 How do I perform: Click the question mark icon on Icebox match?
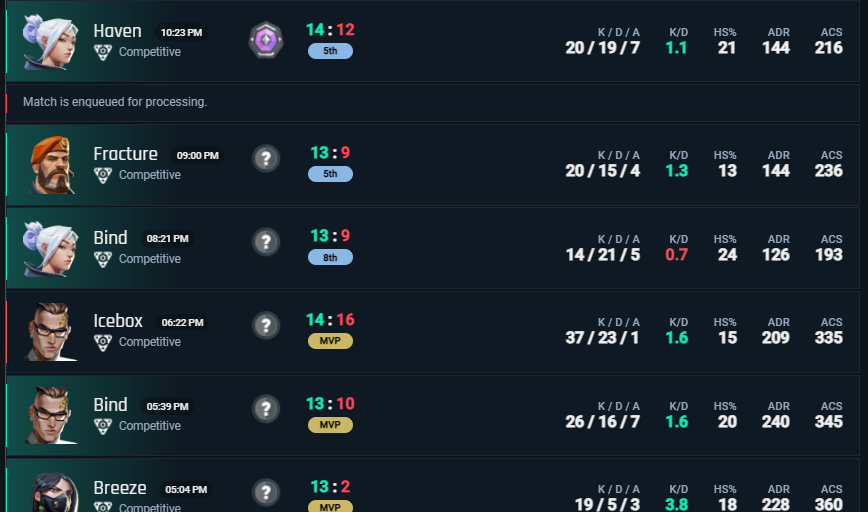click(265, 325)
